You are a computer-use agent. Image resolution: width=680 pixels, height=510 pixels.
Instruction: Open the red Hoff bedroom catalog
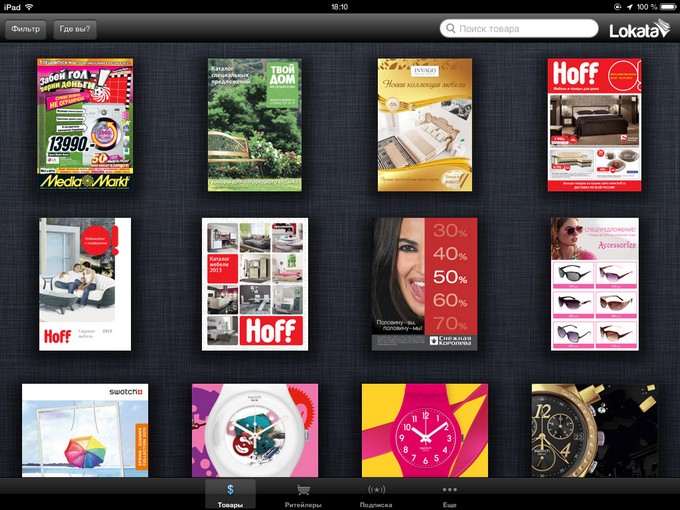pyautogui.click(x=595, y=125)
